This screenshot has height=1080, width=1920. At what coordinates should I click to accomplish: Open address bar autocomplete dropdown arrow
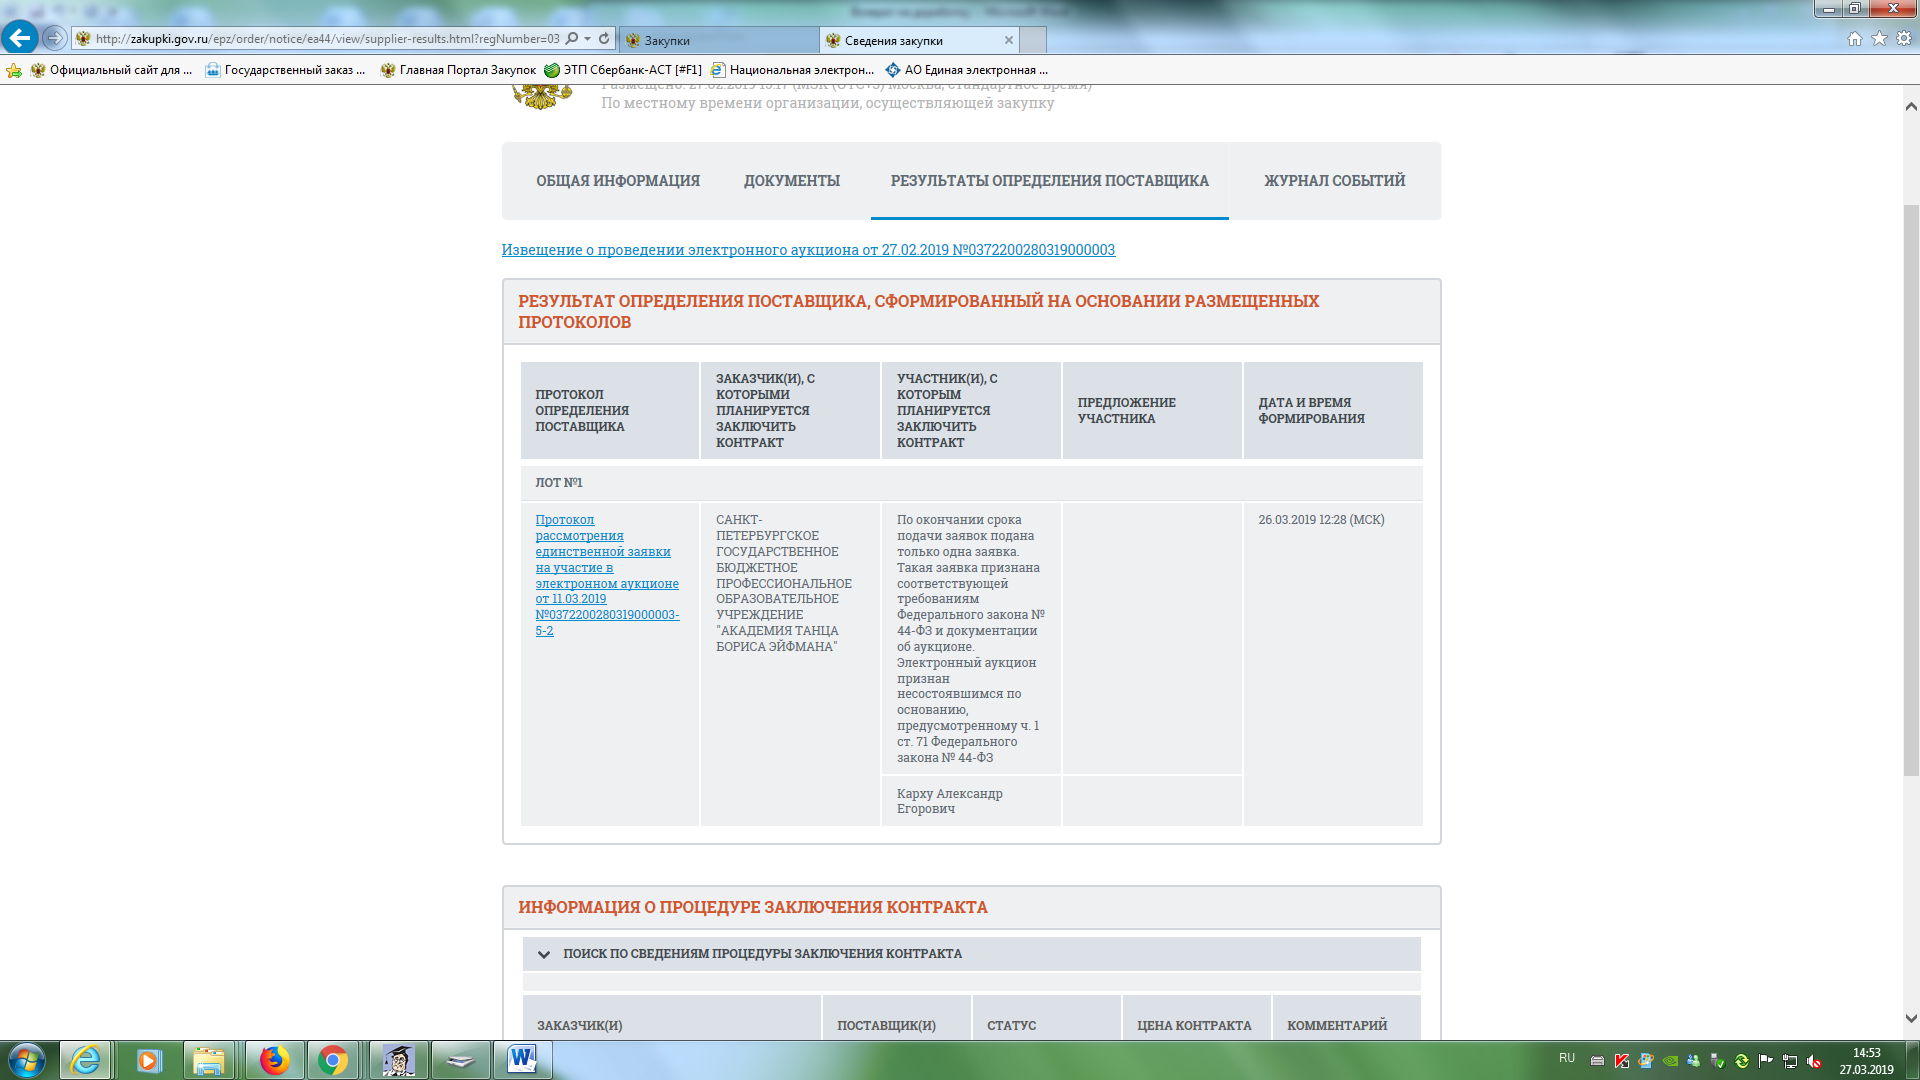tap(588, 39)
